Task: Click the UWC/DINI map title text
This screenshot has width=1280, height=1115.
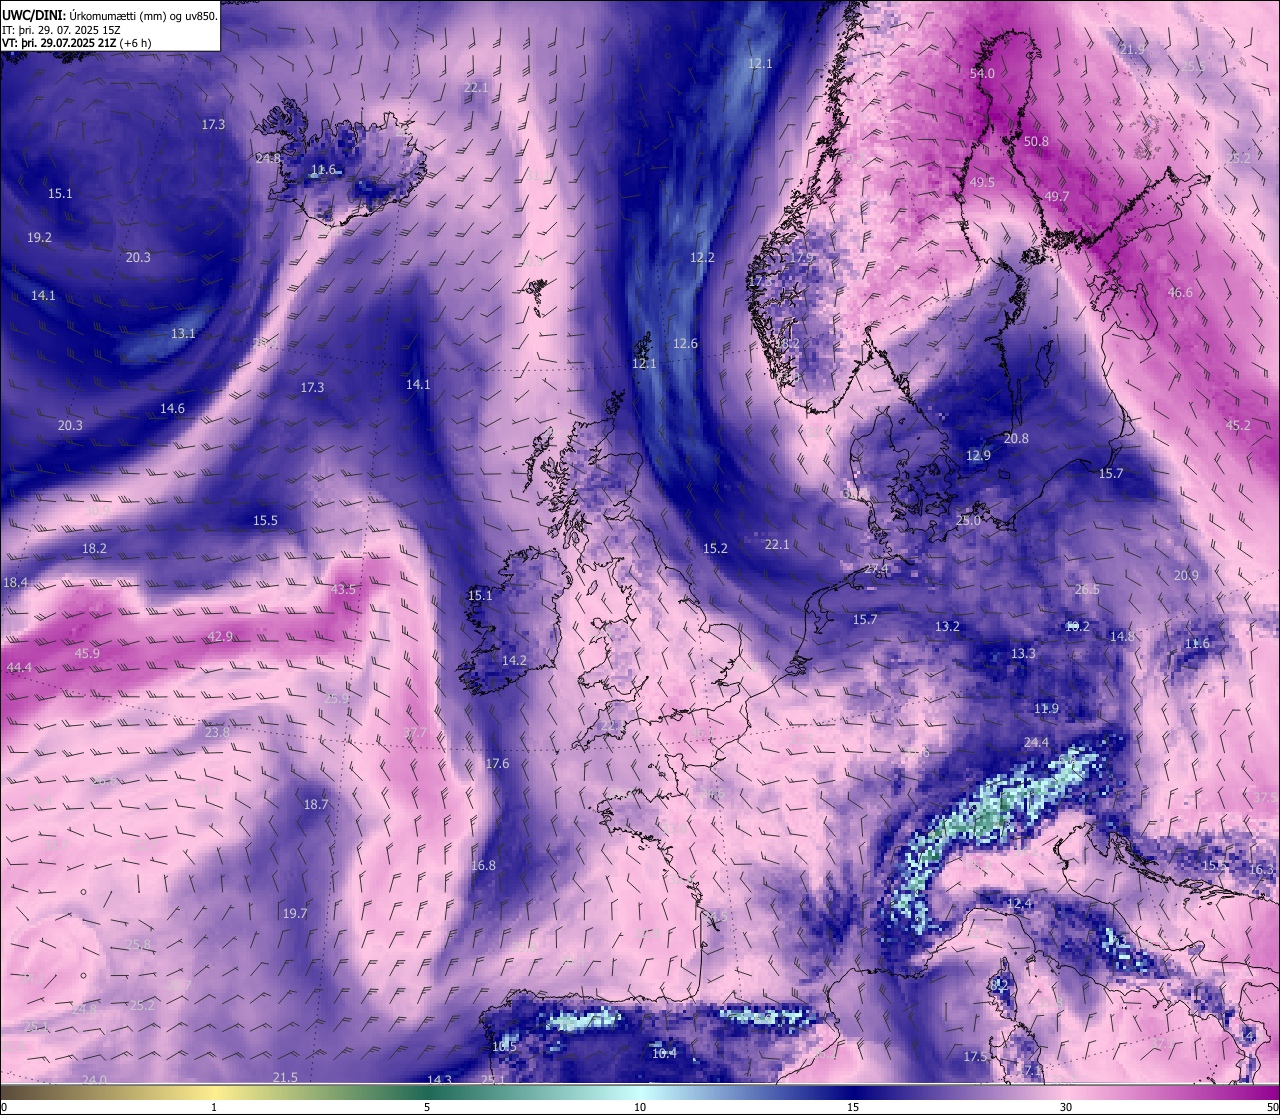Action: click(x=109, y=16)
